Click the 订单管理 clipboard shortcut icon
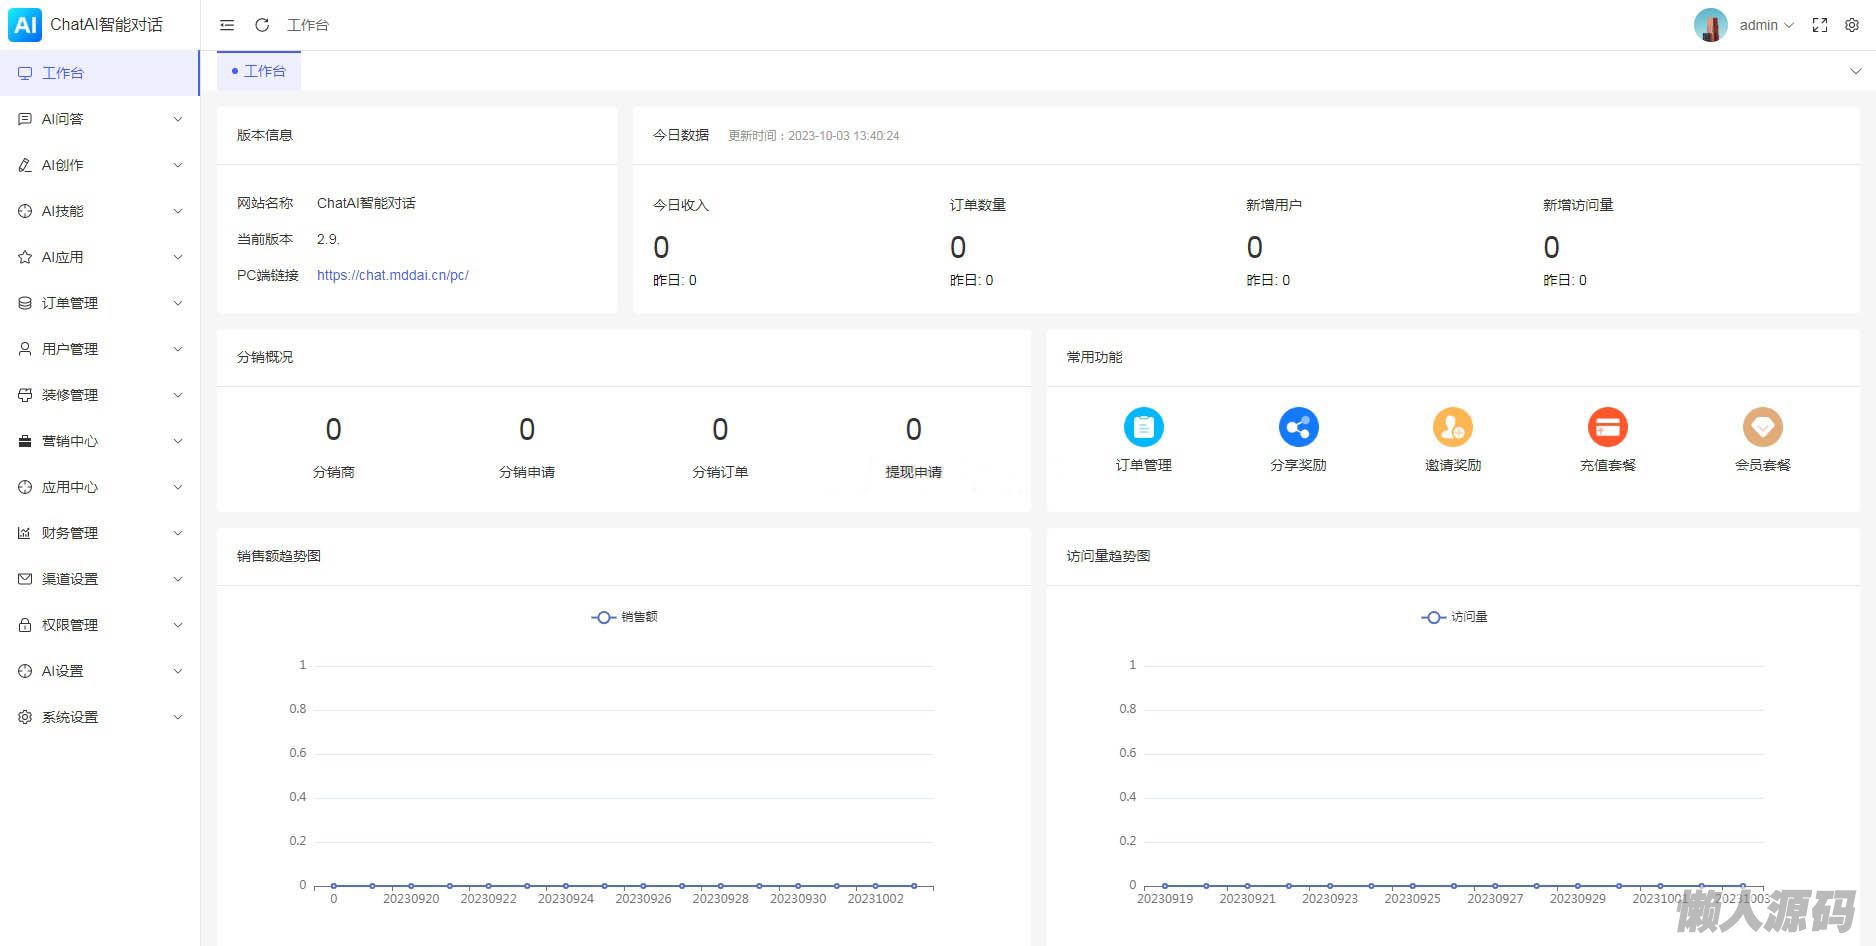This screenshot has width=1876, height=946. 1143,427
